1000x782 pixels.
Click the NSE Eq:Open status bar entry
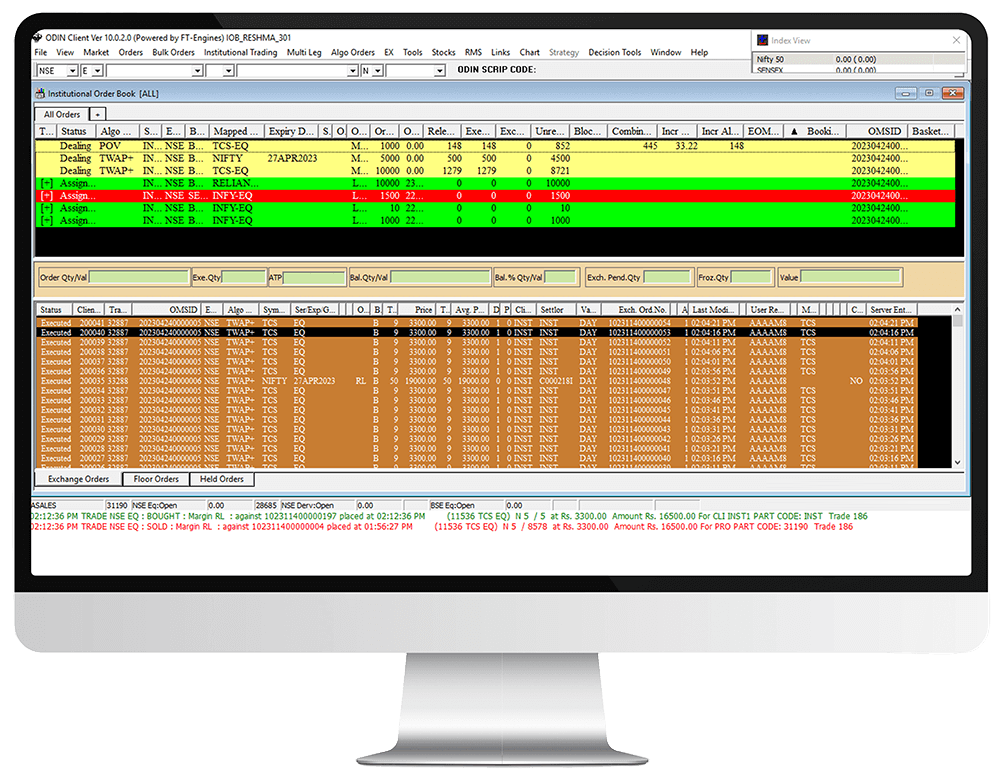point(168,505)
